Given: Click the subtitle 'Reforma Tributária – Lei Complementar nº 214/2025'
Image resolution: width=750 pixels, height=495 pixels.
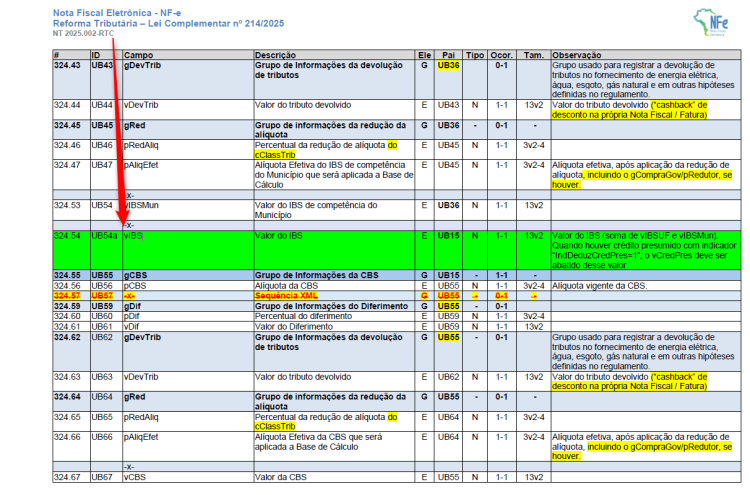Looking at the screenshot, I should [x=168, y=23].
